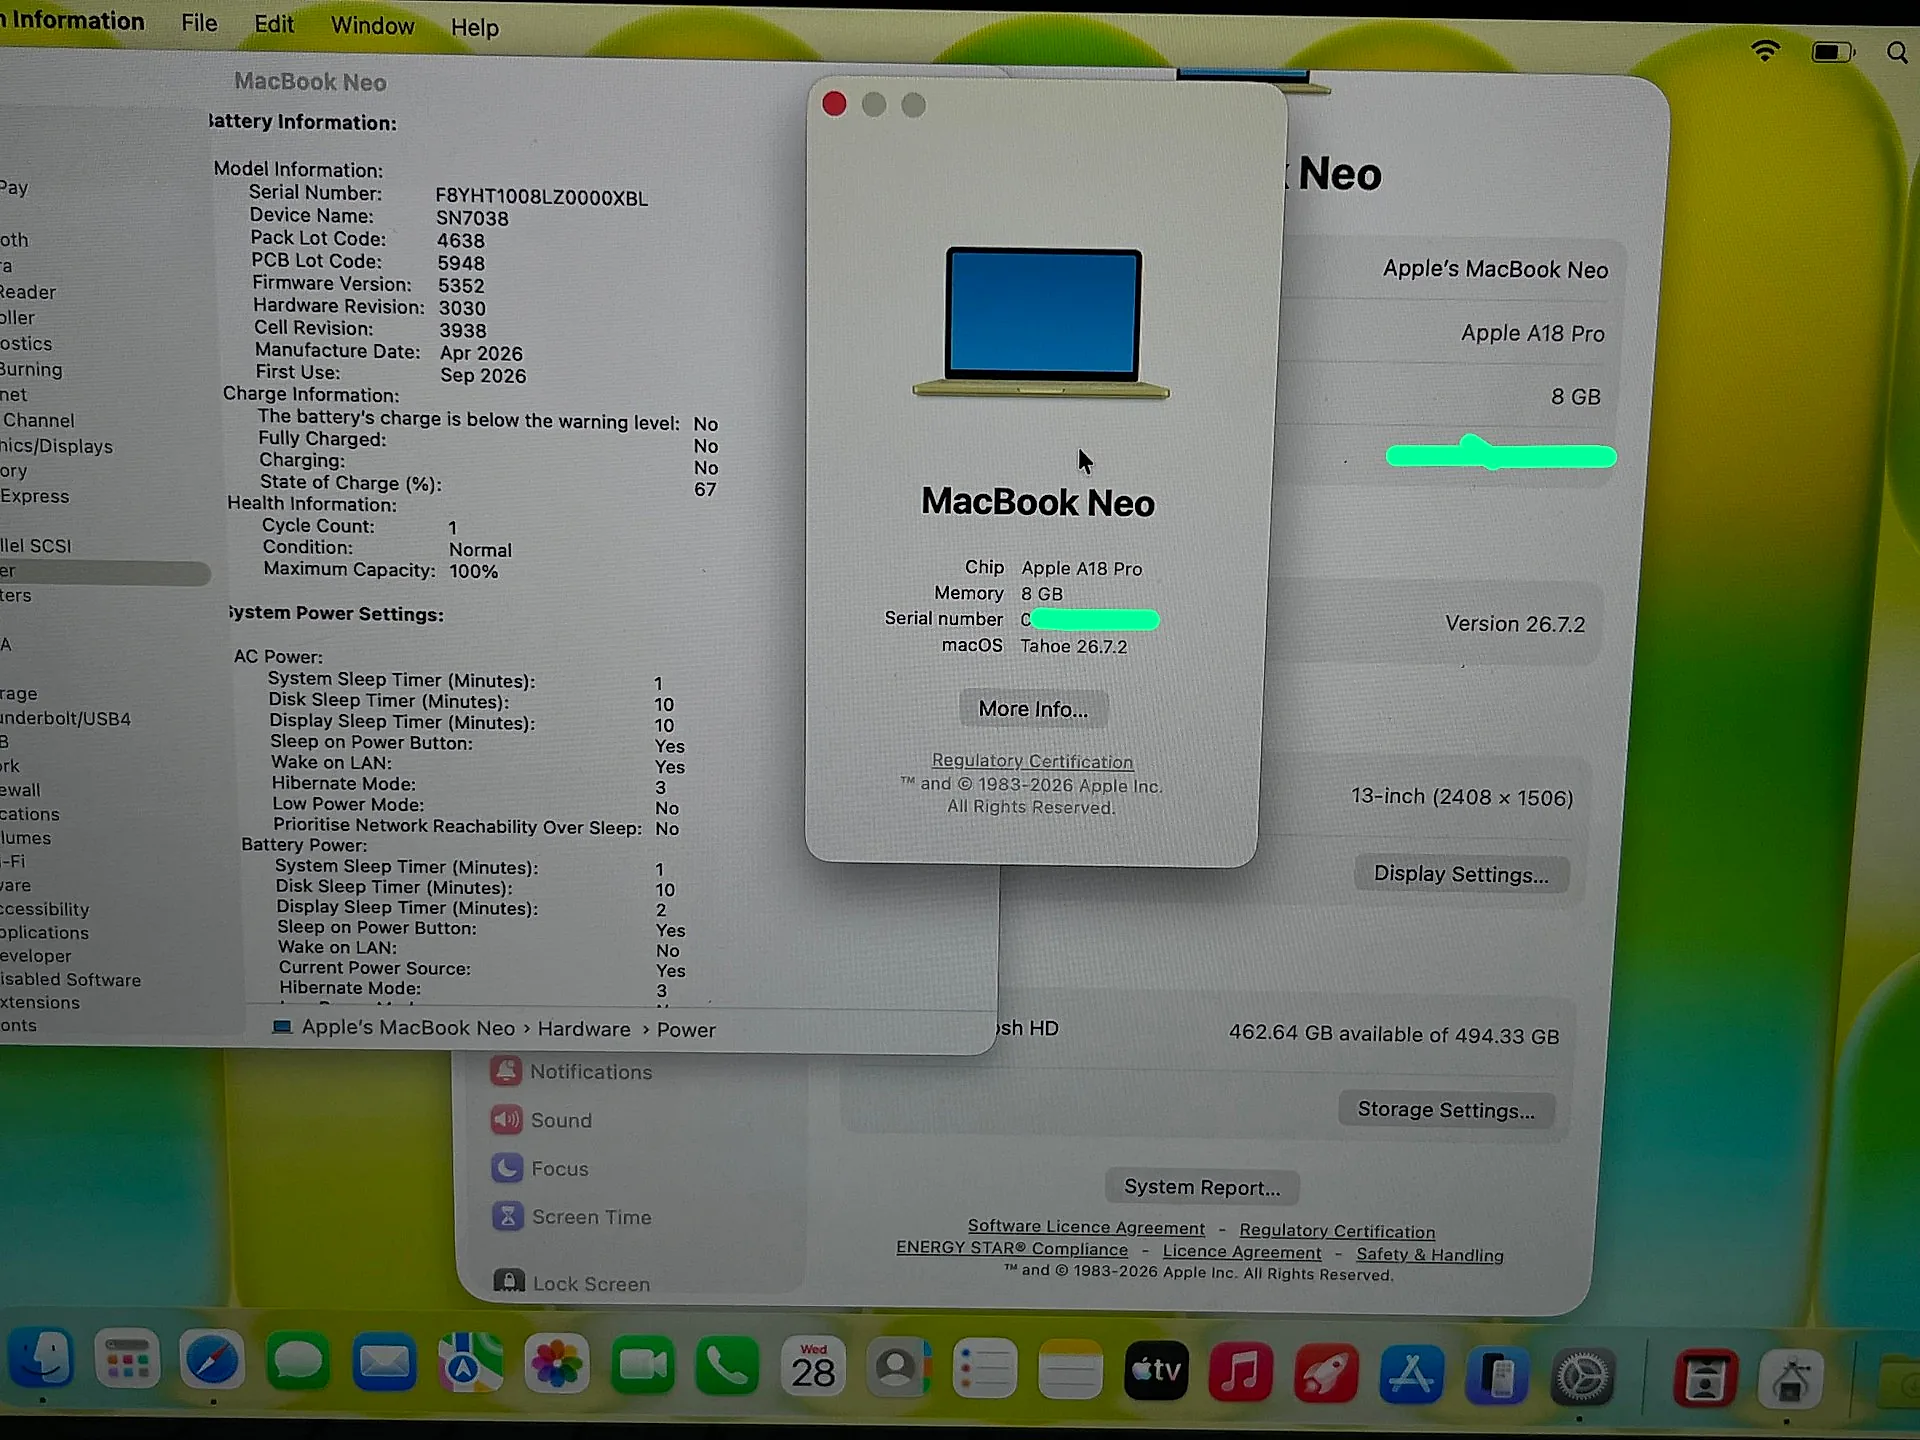1920x1440 pixels.
Task: Select Sound in System Settings sidebar
Action: click(542, 1120)
